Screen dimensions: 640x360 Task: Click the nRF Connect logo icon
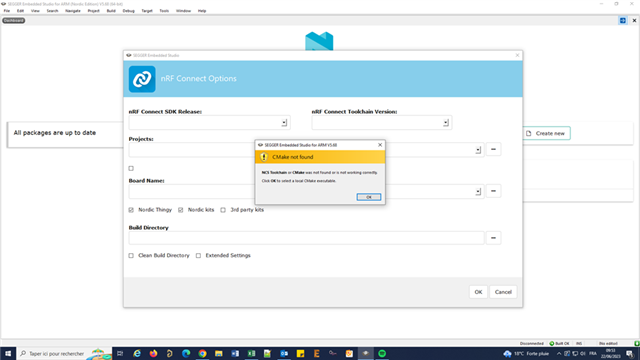142,79
